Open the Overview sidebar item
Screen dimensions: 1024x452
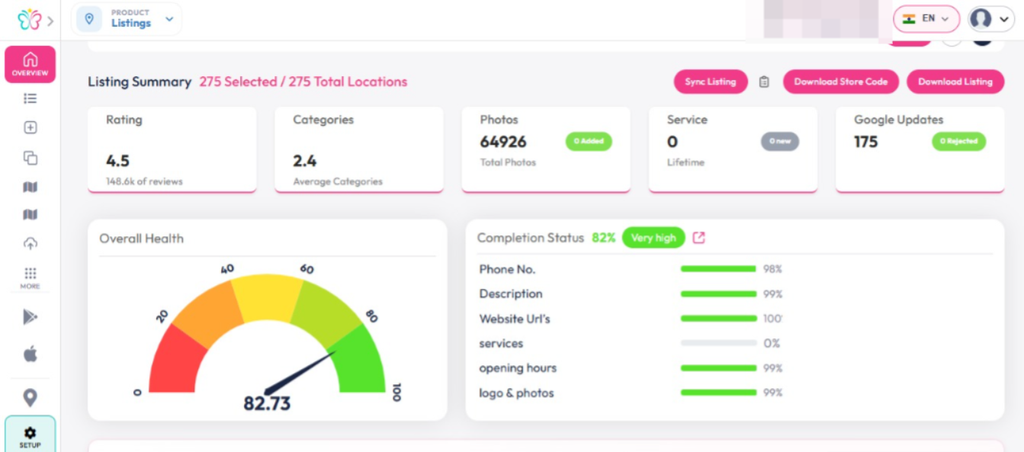pyautogui.click(x=30, y=64)
